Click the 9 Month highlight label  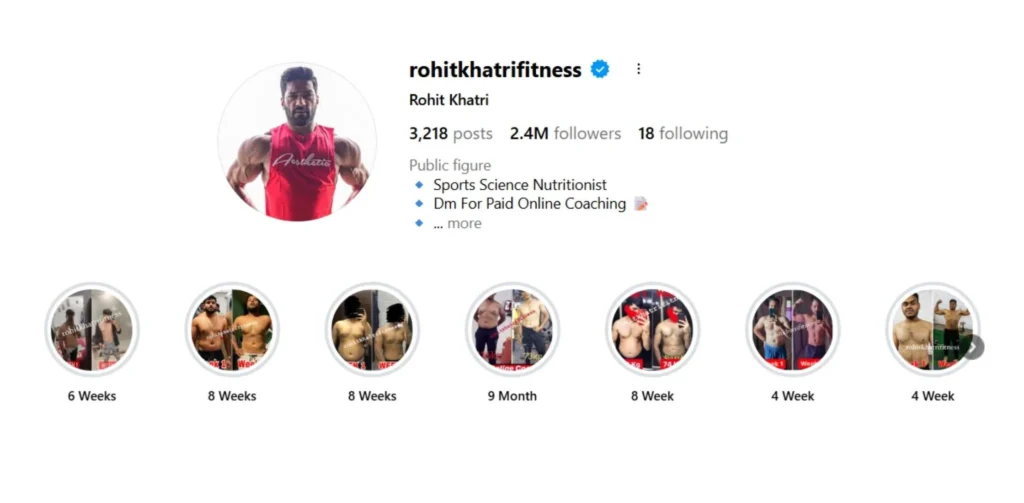tap(513, 396)
